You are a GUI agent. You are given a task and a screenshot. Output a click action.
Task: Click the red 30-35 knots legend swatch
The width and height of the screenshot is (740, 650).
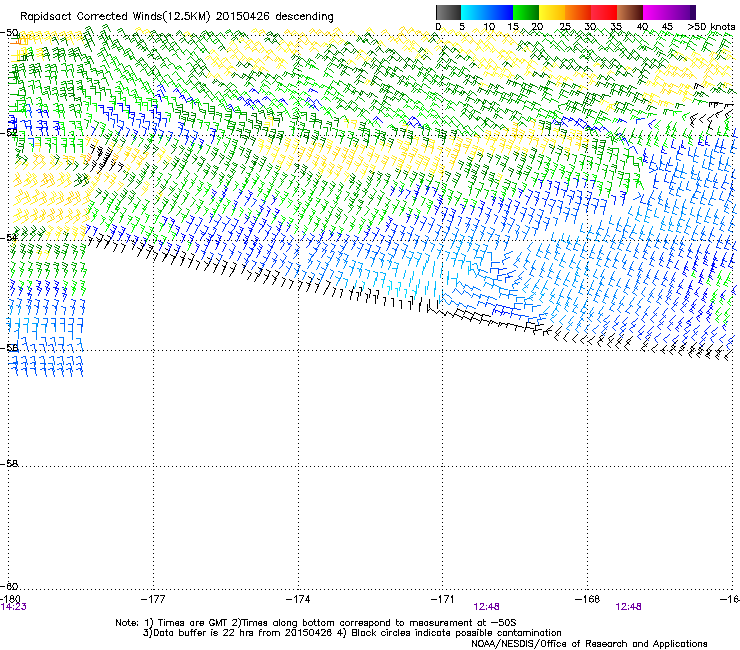[604, 12]
